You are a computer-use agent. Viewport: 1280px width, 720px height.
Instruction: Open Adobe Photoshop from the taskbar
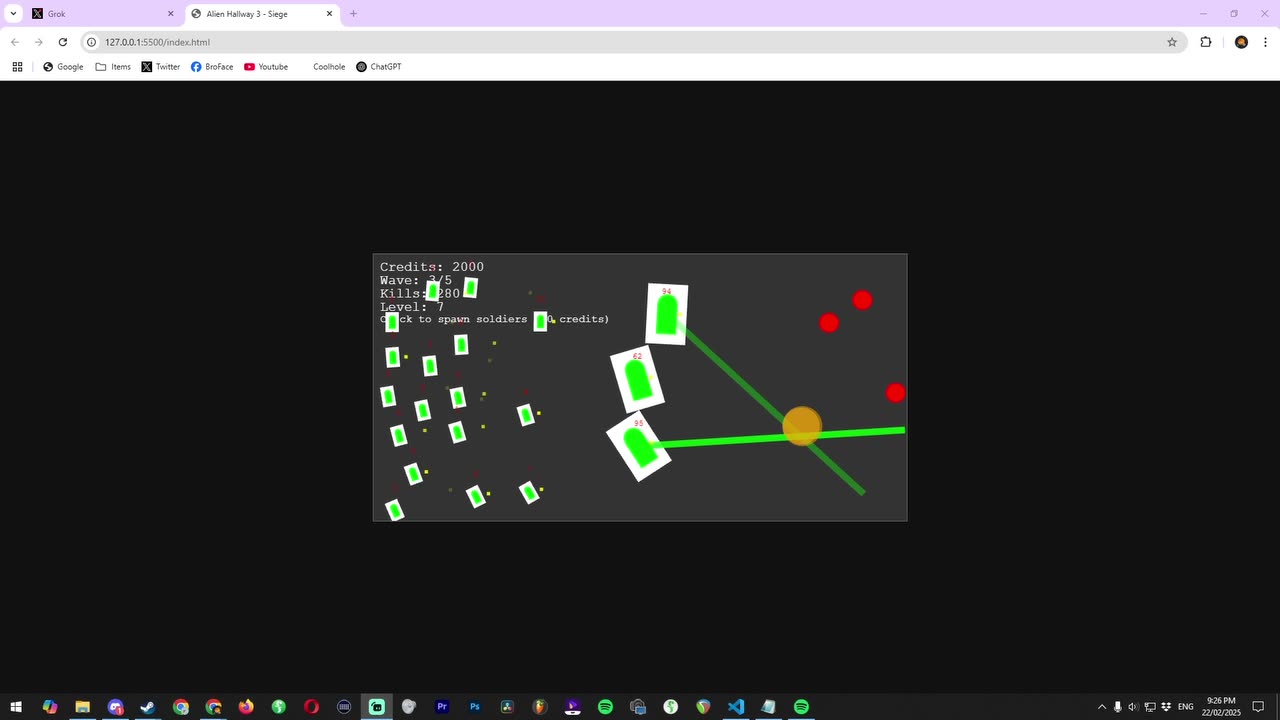point(475,707)
